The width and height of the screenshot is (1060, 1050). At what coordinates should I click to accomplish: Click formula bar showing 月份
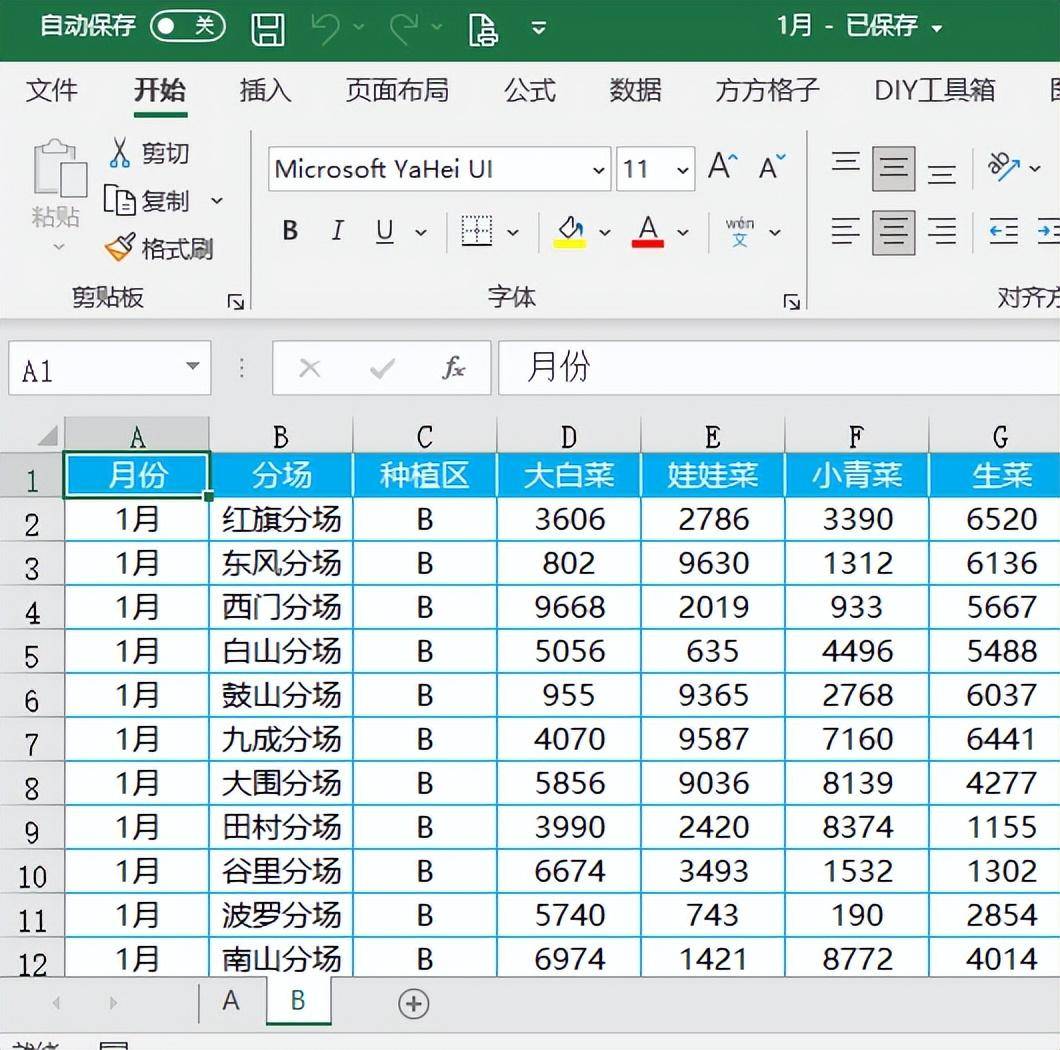779,368
